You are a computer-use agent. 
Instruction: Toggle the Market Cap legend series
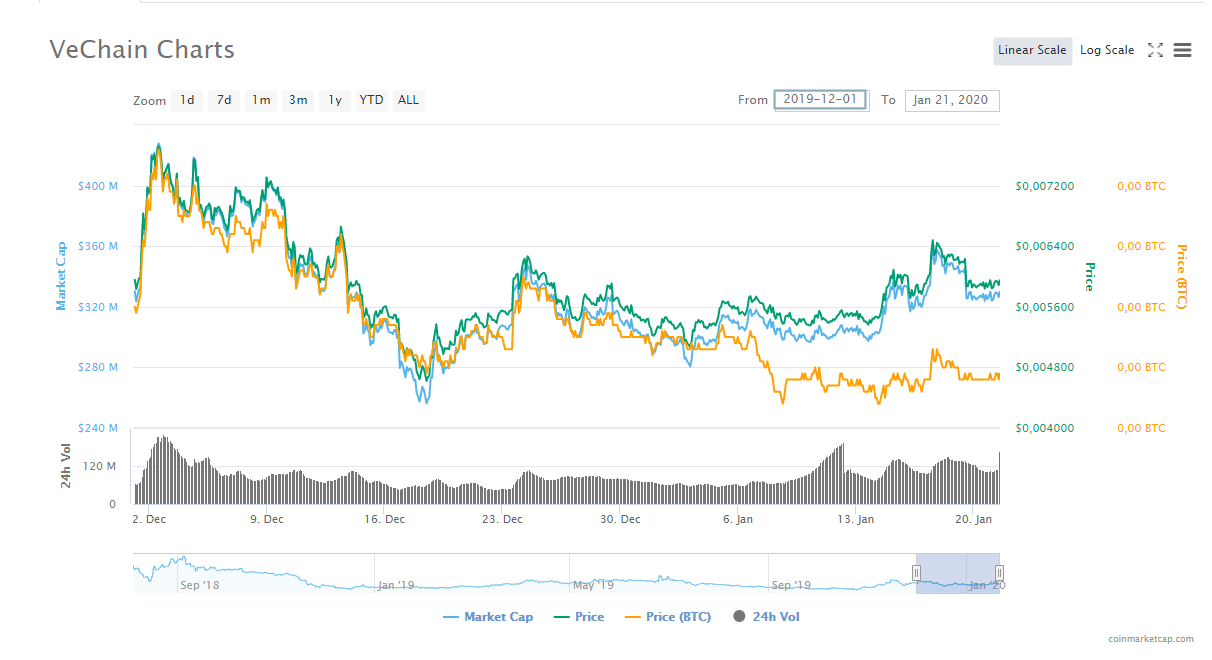[488, 617]
